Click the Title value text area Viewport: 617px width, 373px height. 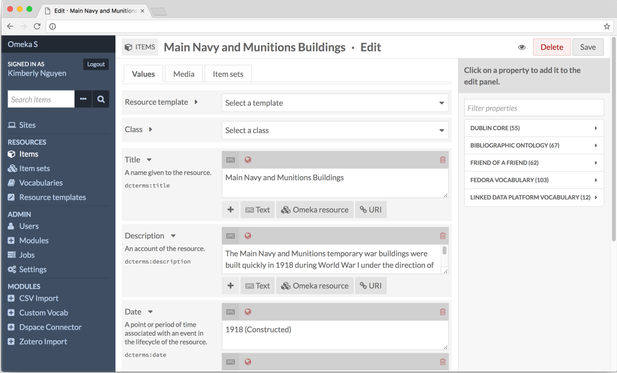click(x=335, y=183)
